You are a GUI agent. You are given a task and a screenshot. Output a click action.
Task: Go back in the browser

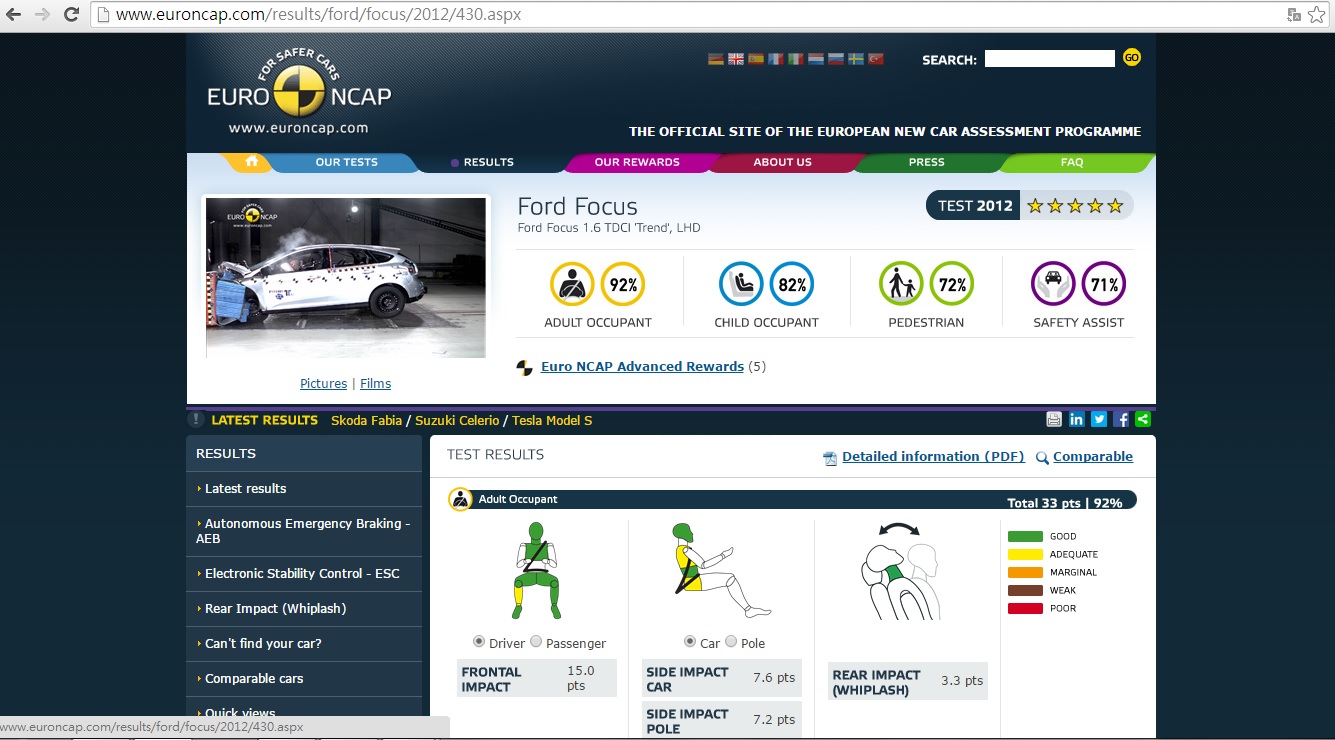coord(14,15)
